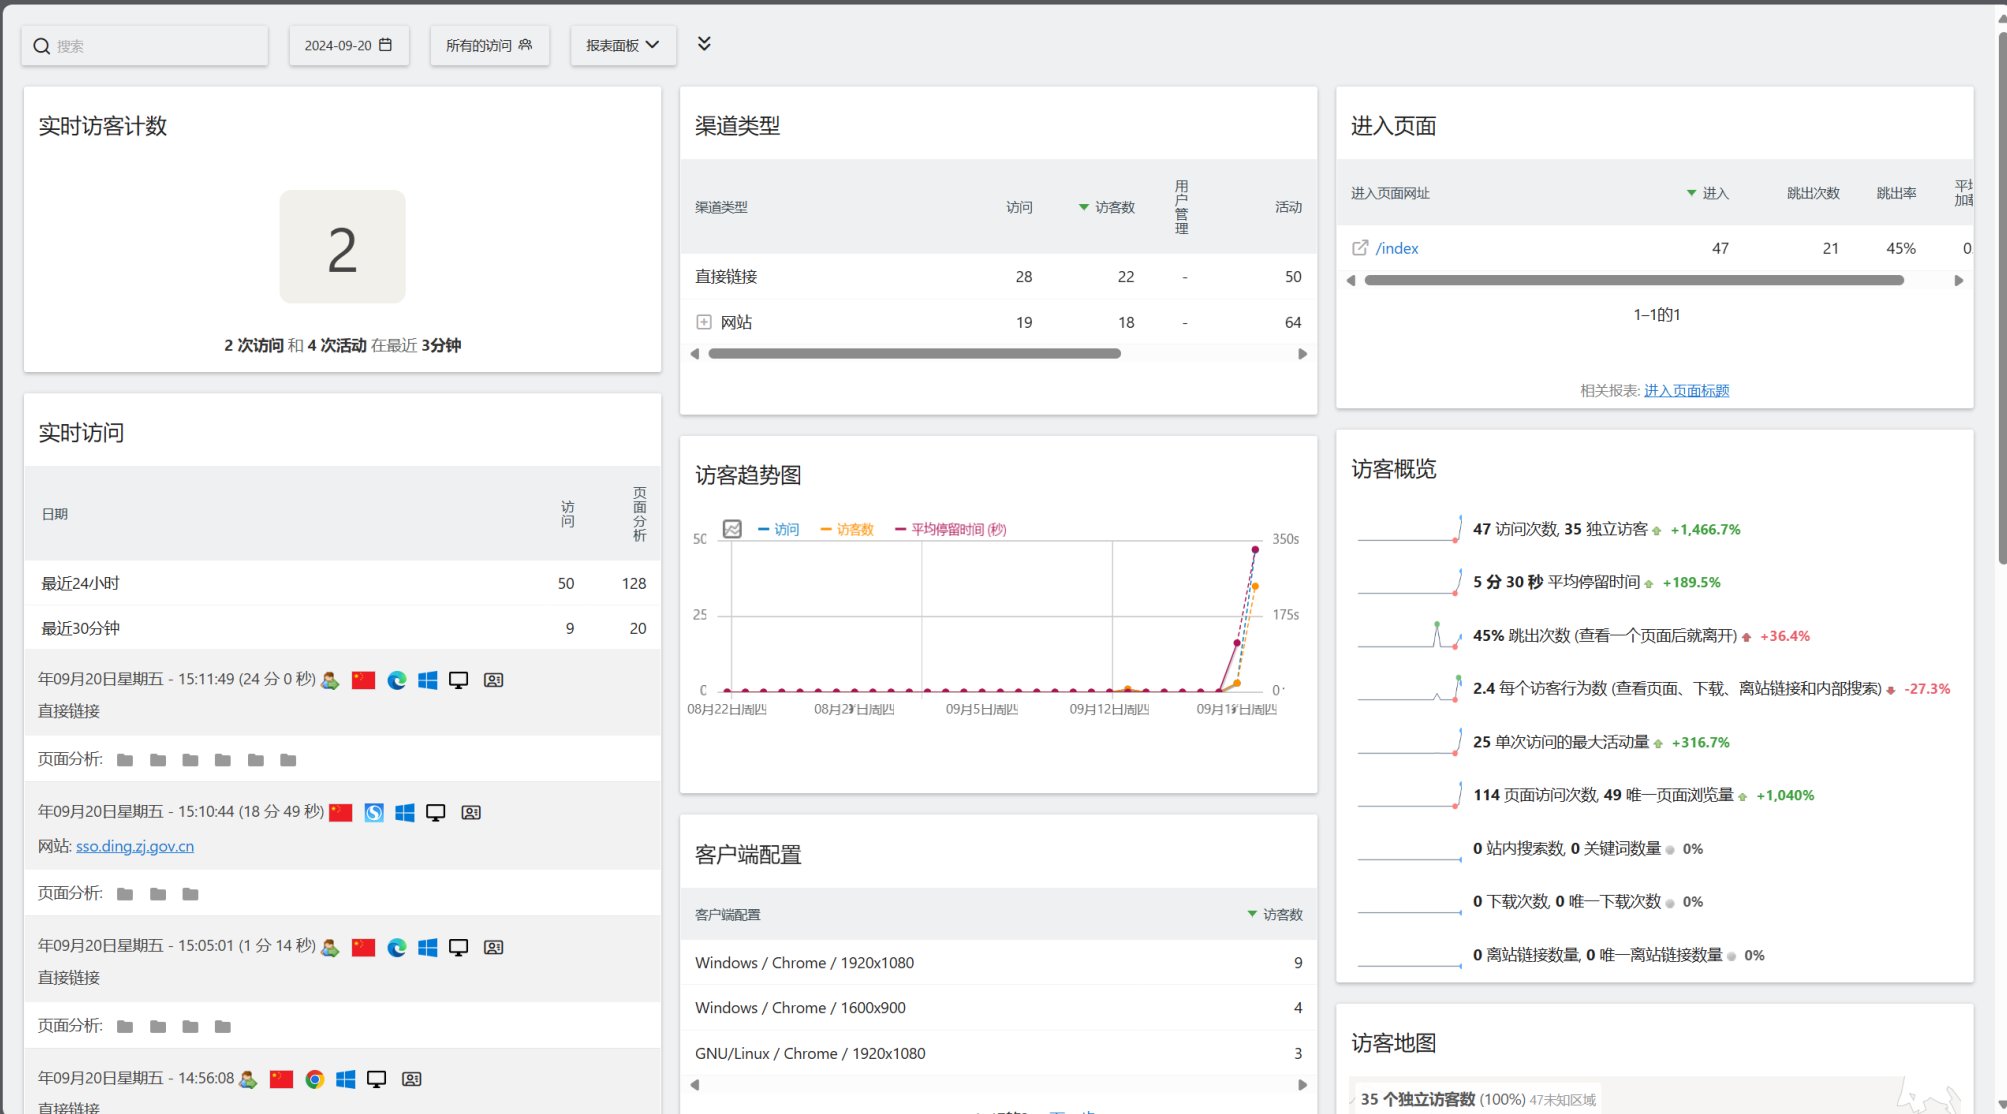Click the chart metrics picker icon

(x=732, y=529)
